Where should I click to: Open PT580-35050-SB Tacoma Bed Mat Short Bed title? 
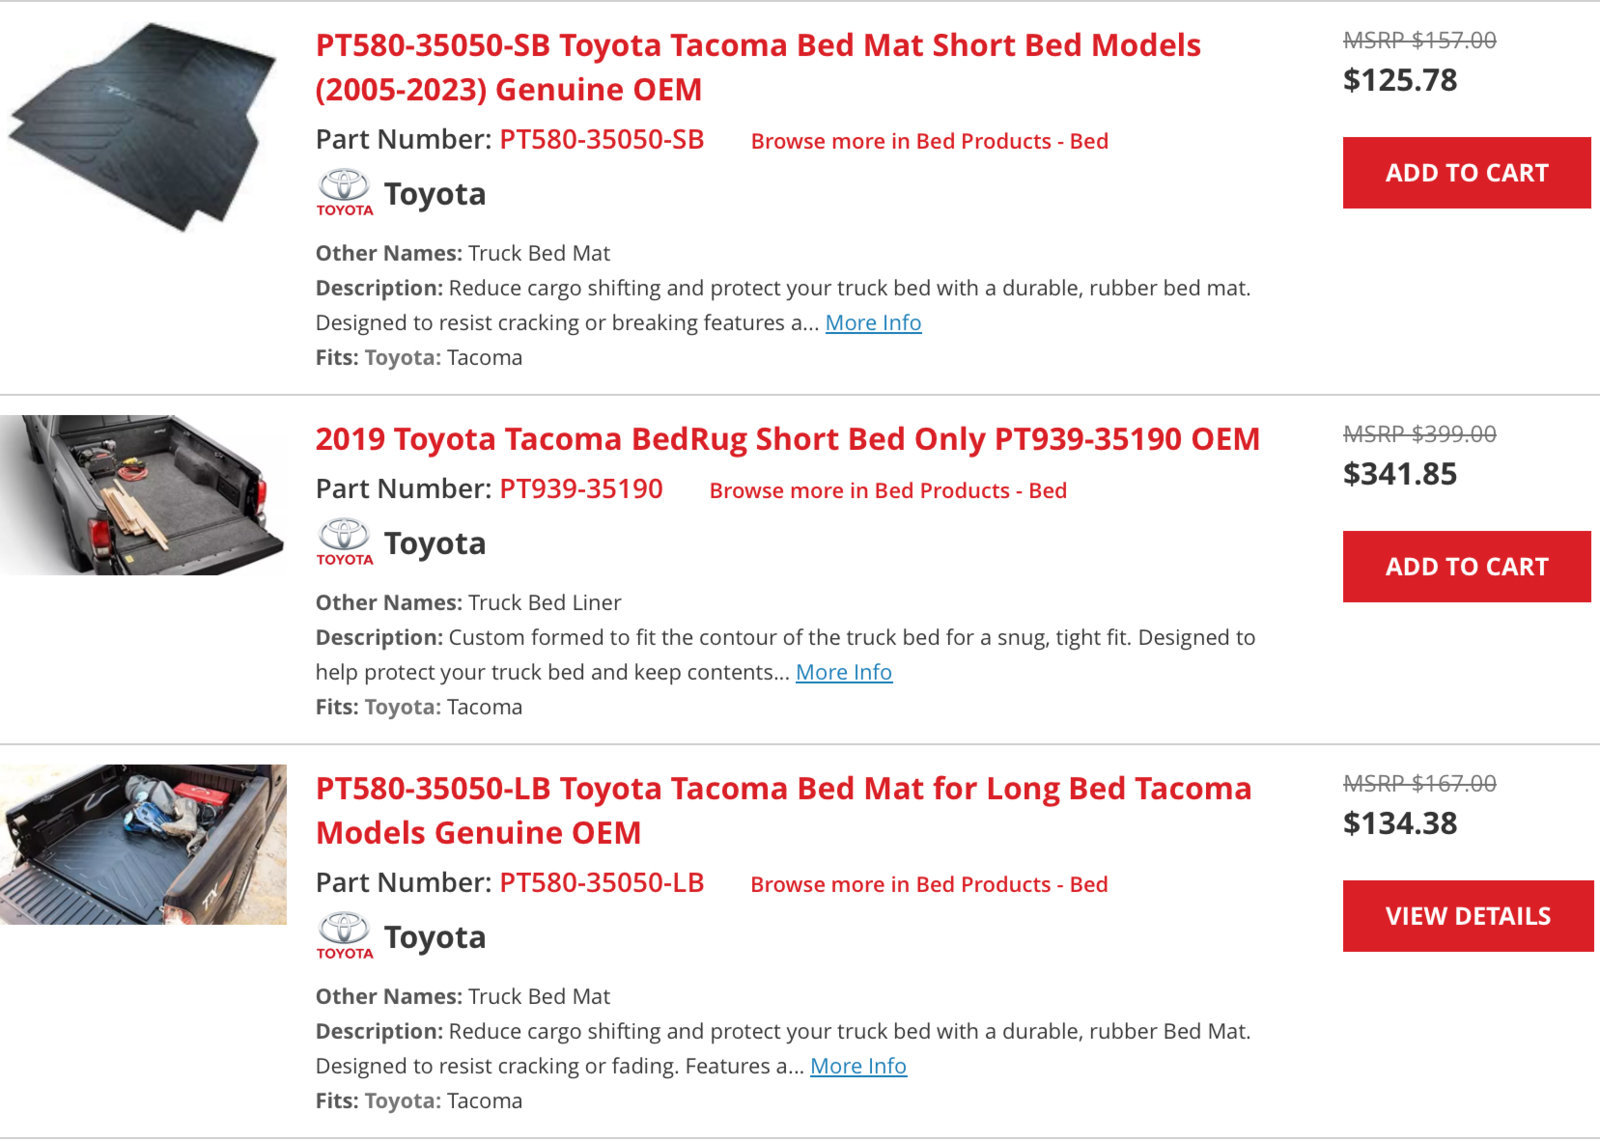pos(758,67)
